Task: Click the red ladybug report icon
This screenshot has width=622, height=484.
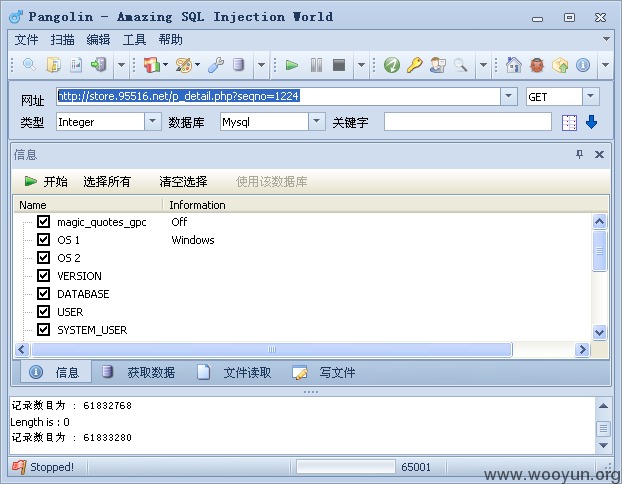Action: point(537,65)
